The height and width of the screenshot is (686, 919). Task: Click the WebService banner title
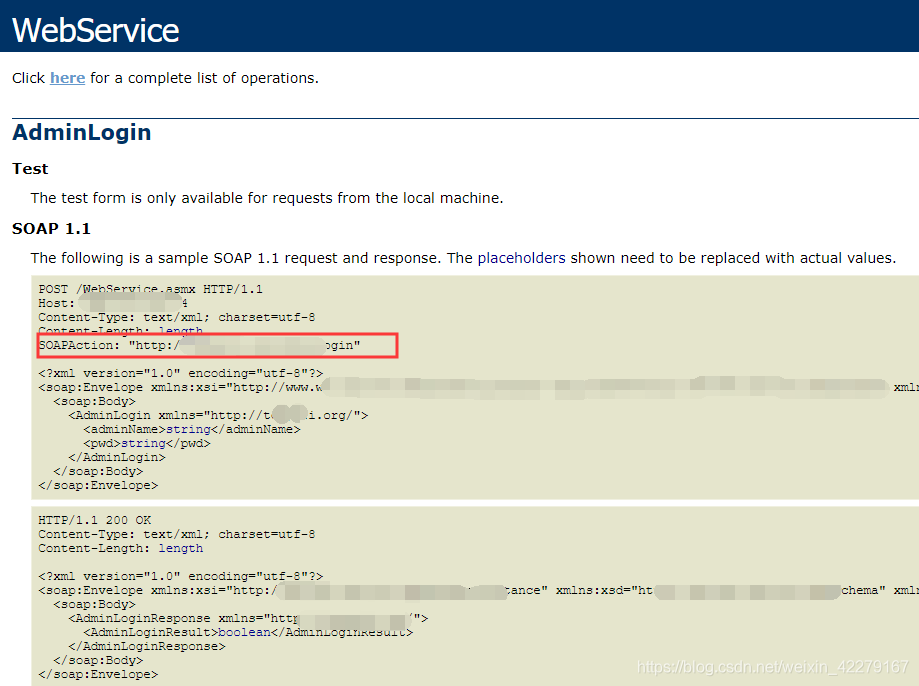[95, 30]
